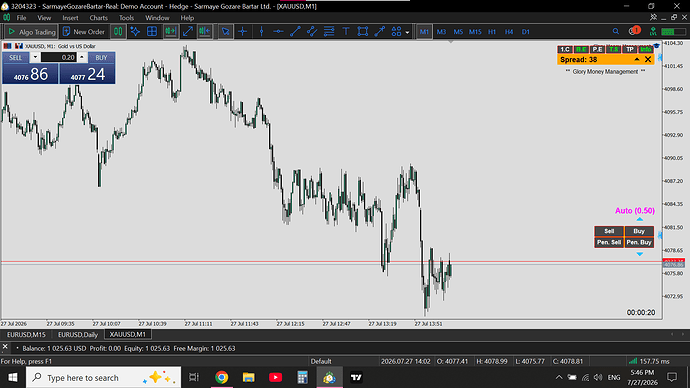Switch to H4 timeframe
This screenshot has width=690, height=388.
pos(509,32)
